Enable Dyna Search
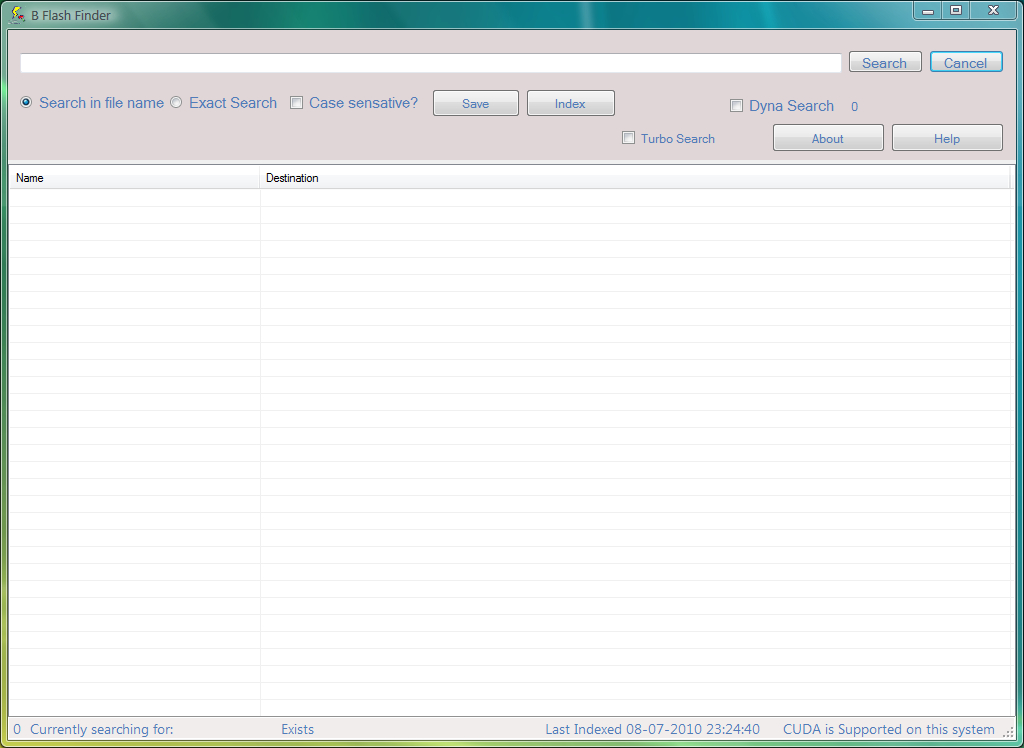Screen dimensions: 1024x748 coord(736,105)
